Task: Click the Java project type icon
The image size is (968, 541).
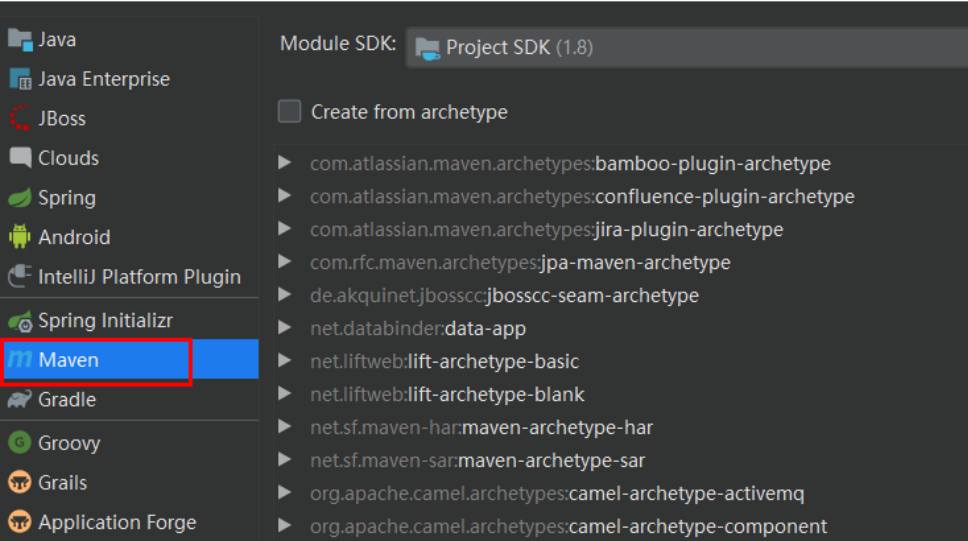Action: [20, 40]
